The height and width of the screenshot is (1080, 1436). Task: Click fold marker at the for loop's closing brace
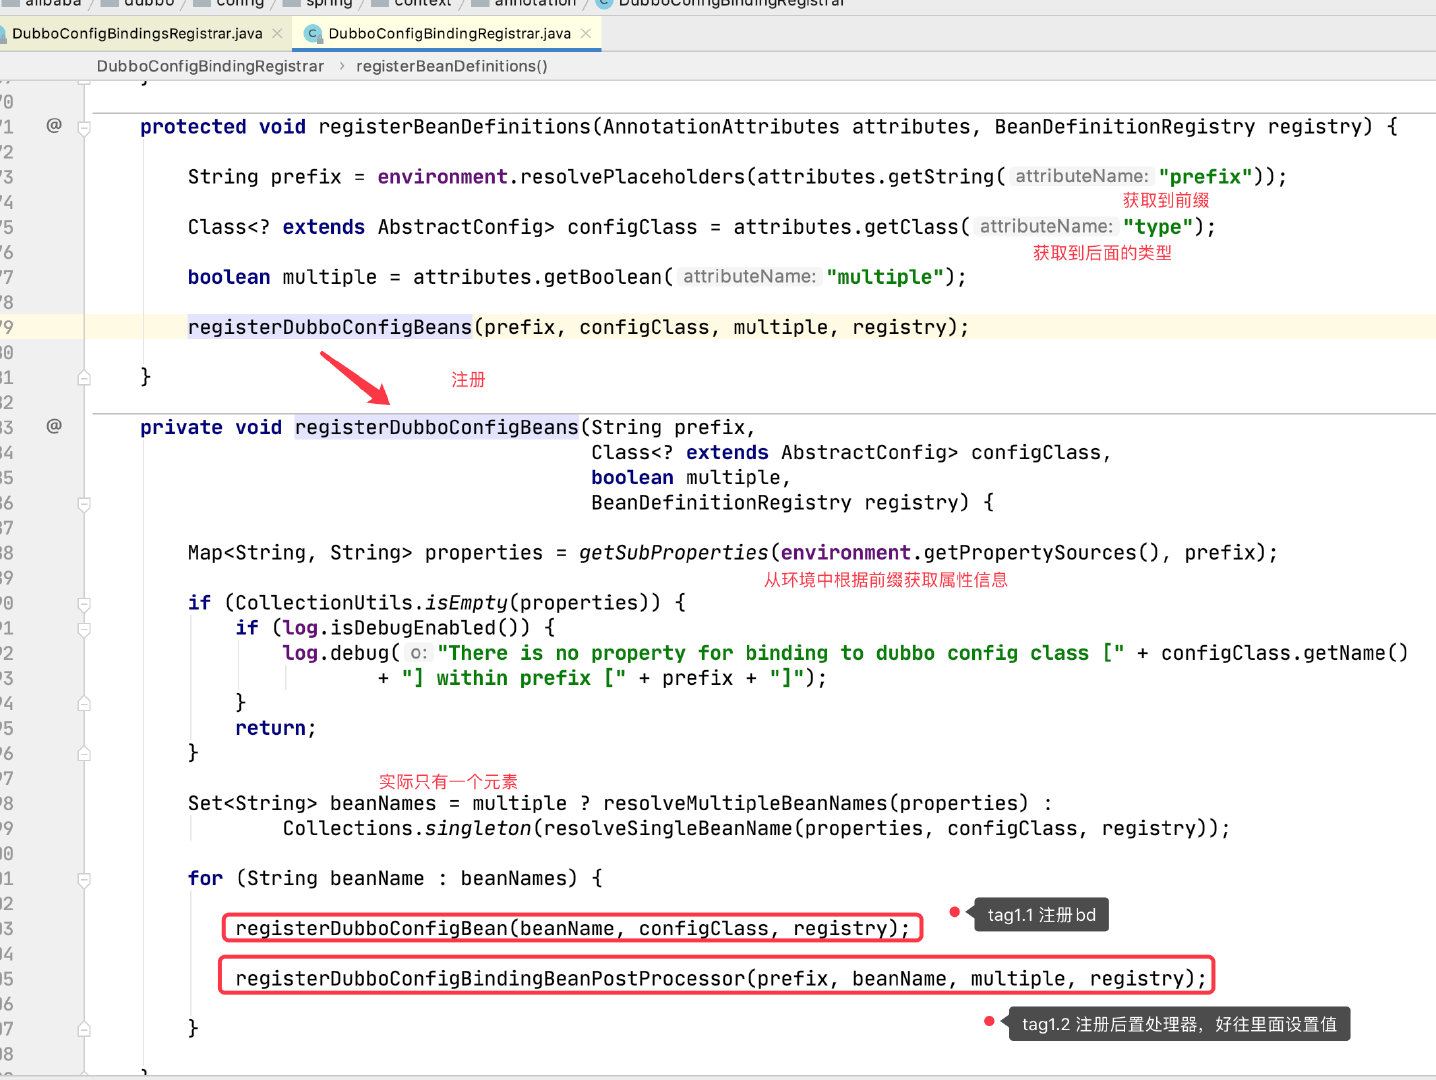pos(84,1029)
